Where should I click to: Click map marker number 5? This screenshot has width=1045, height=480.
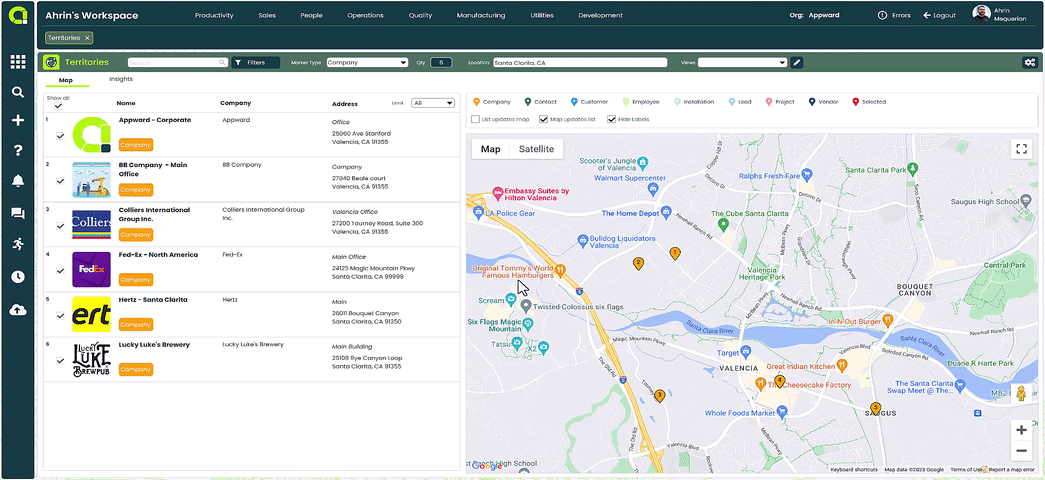[876, 407]
